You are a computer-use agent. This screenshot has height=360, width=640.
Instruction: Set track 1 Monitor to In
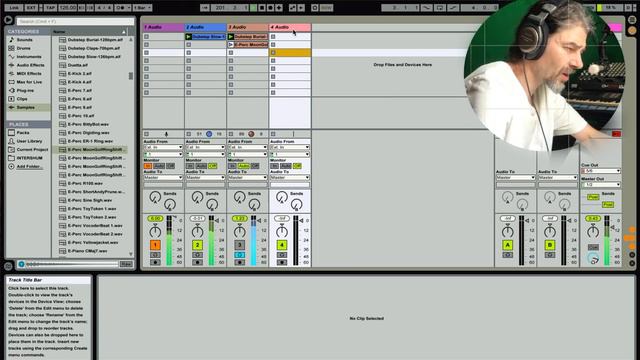pos(148,166)
